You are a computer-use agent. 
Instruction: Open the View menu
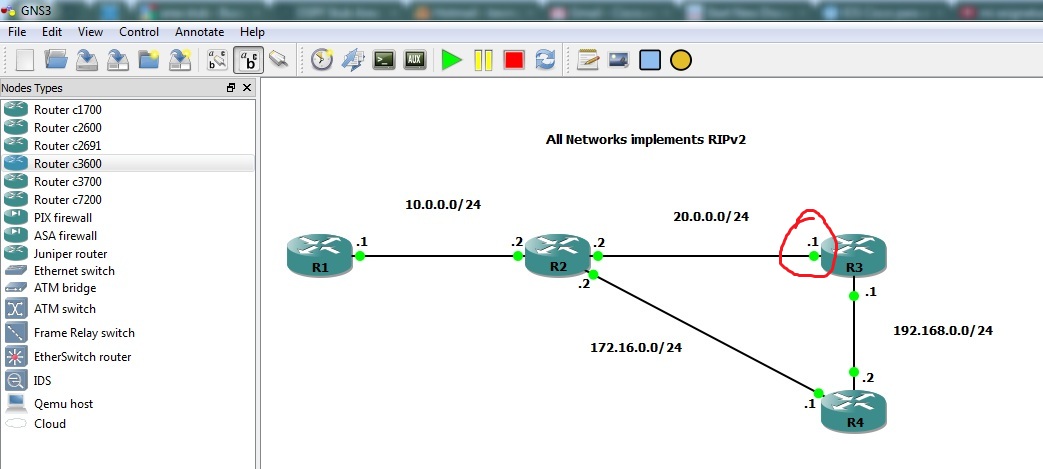click(90, 32)
